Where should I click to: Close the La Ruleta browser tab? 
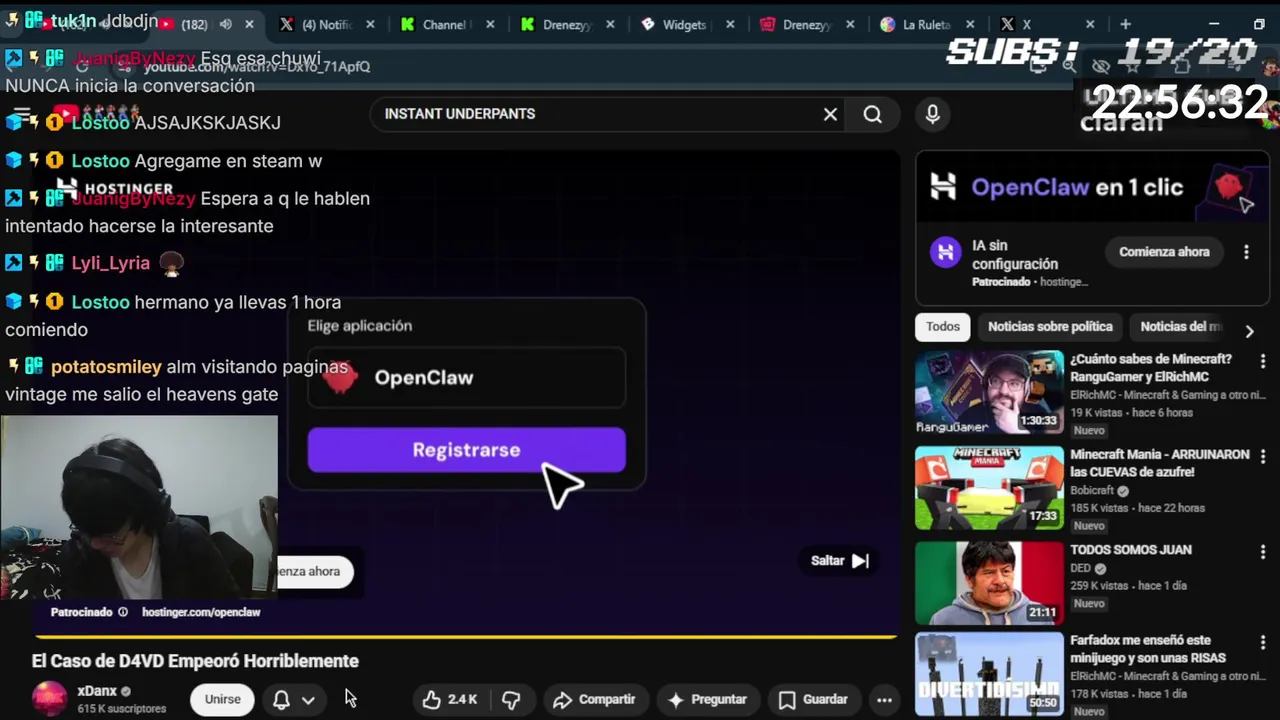[970, 24]
